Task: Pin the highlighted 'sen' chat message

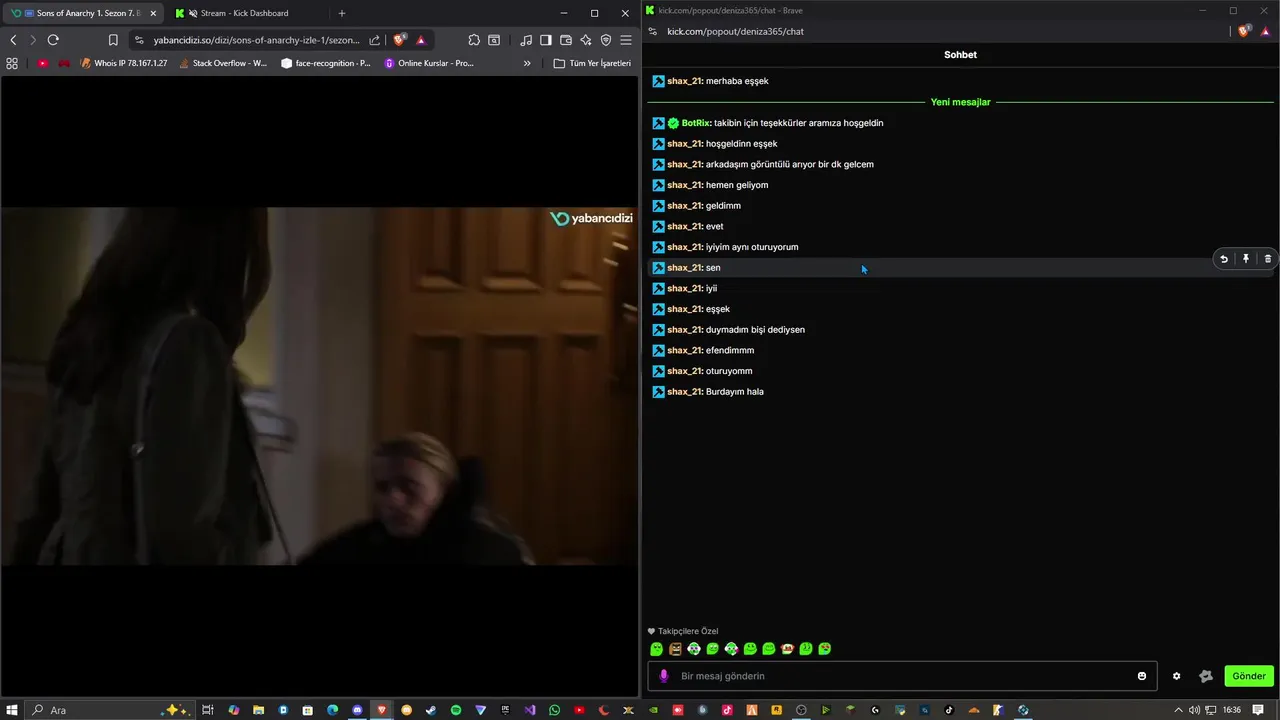Action: (x=1246, y=259)
